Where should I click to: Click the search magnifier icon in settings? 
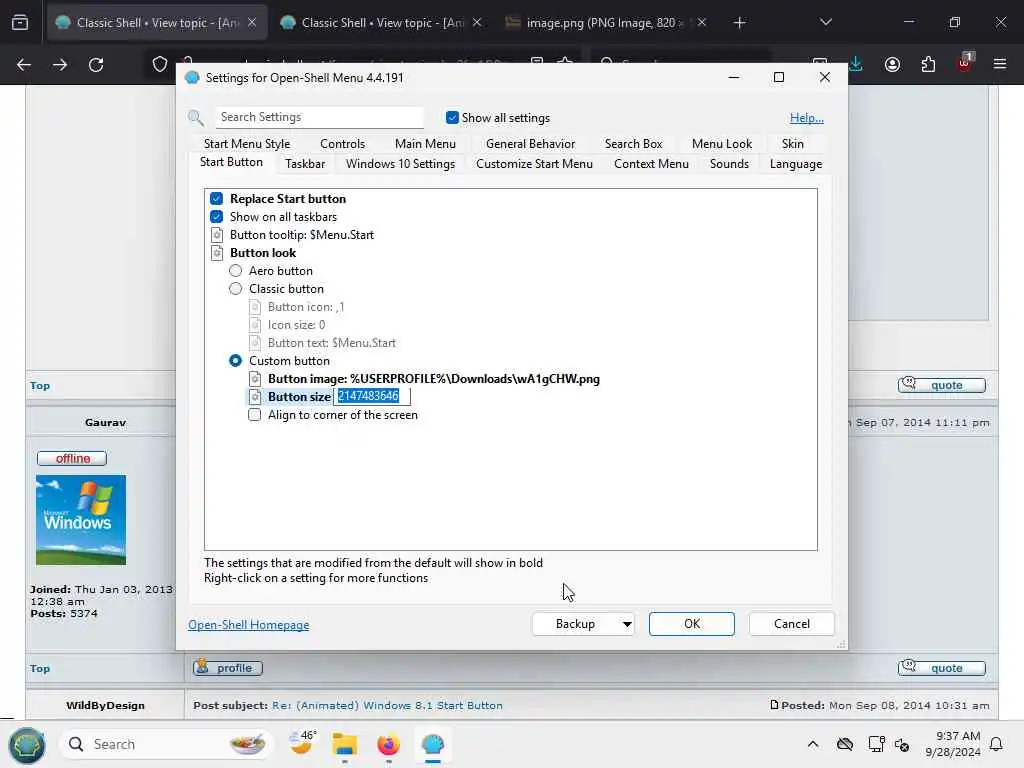click(196, 118)
